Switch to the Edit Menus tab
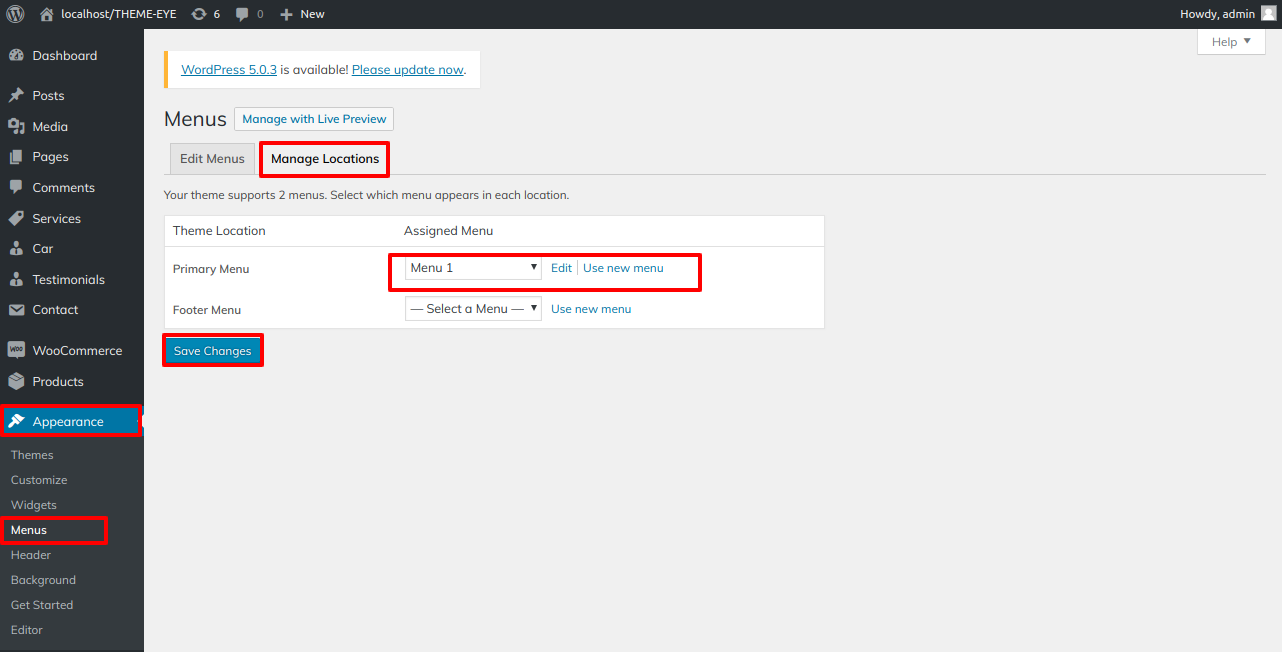1282x652 pixels. point(212,159)
